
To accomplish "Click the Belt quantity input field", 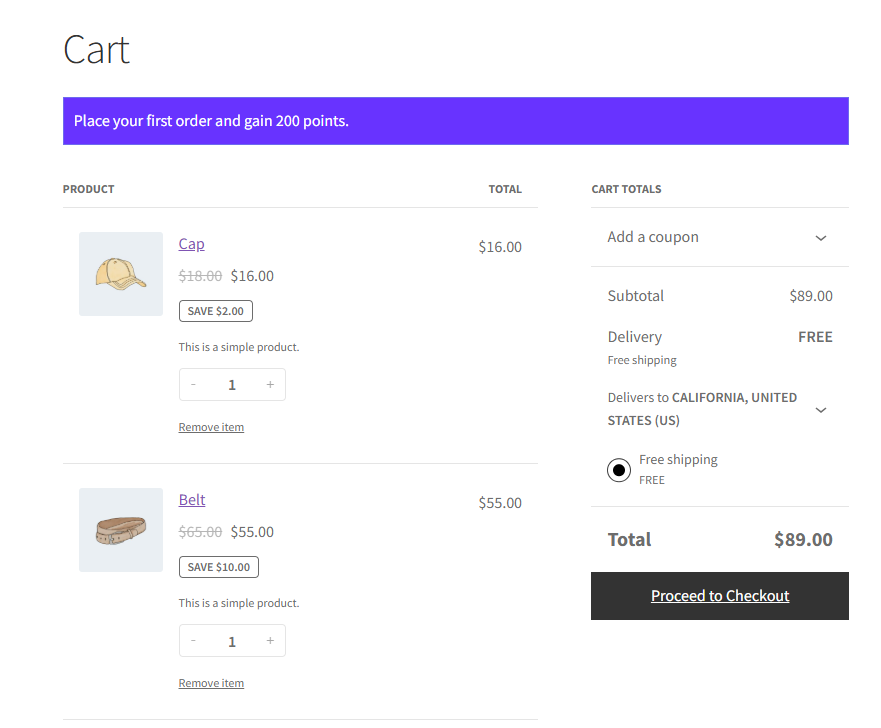I will [232, 641].
